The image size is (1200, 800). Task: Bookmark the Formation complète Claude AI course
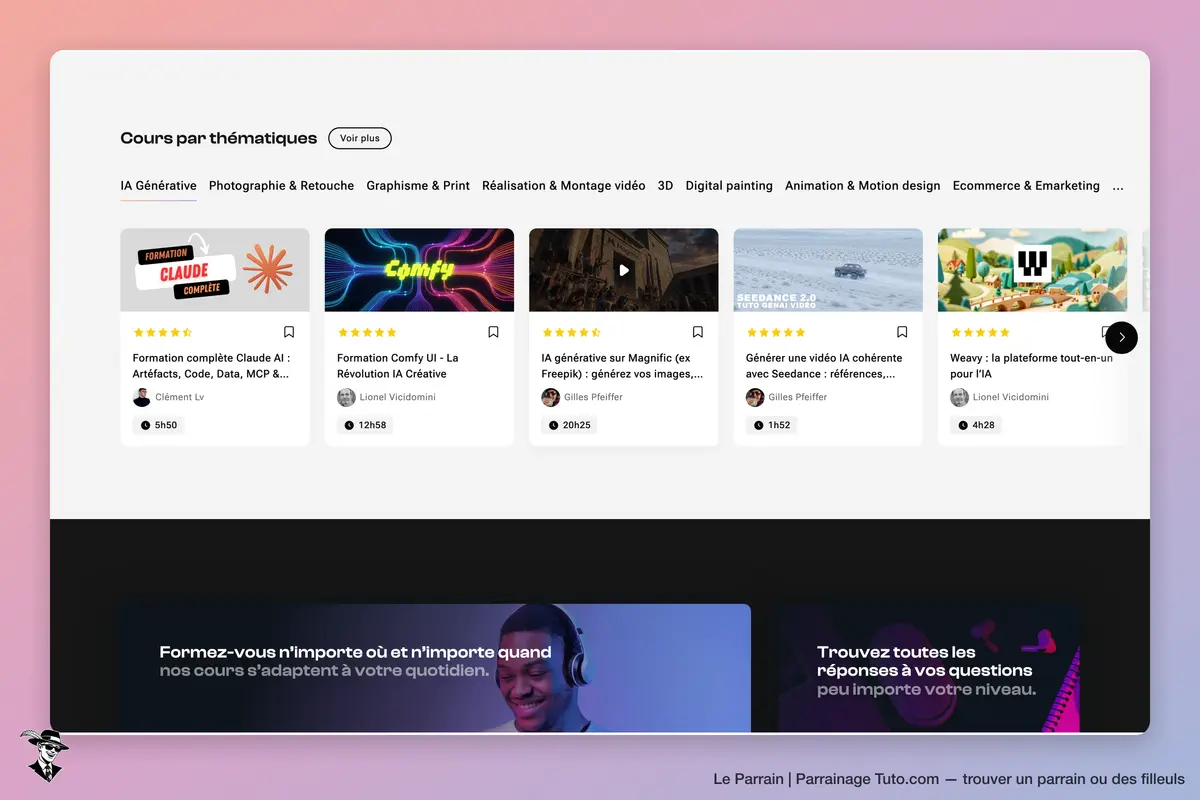[289, 332]
